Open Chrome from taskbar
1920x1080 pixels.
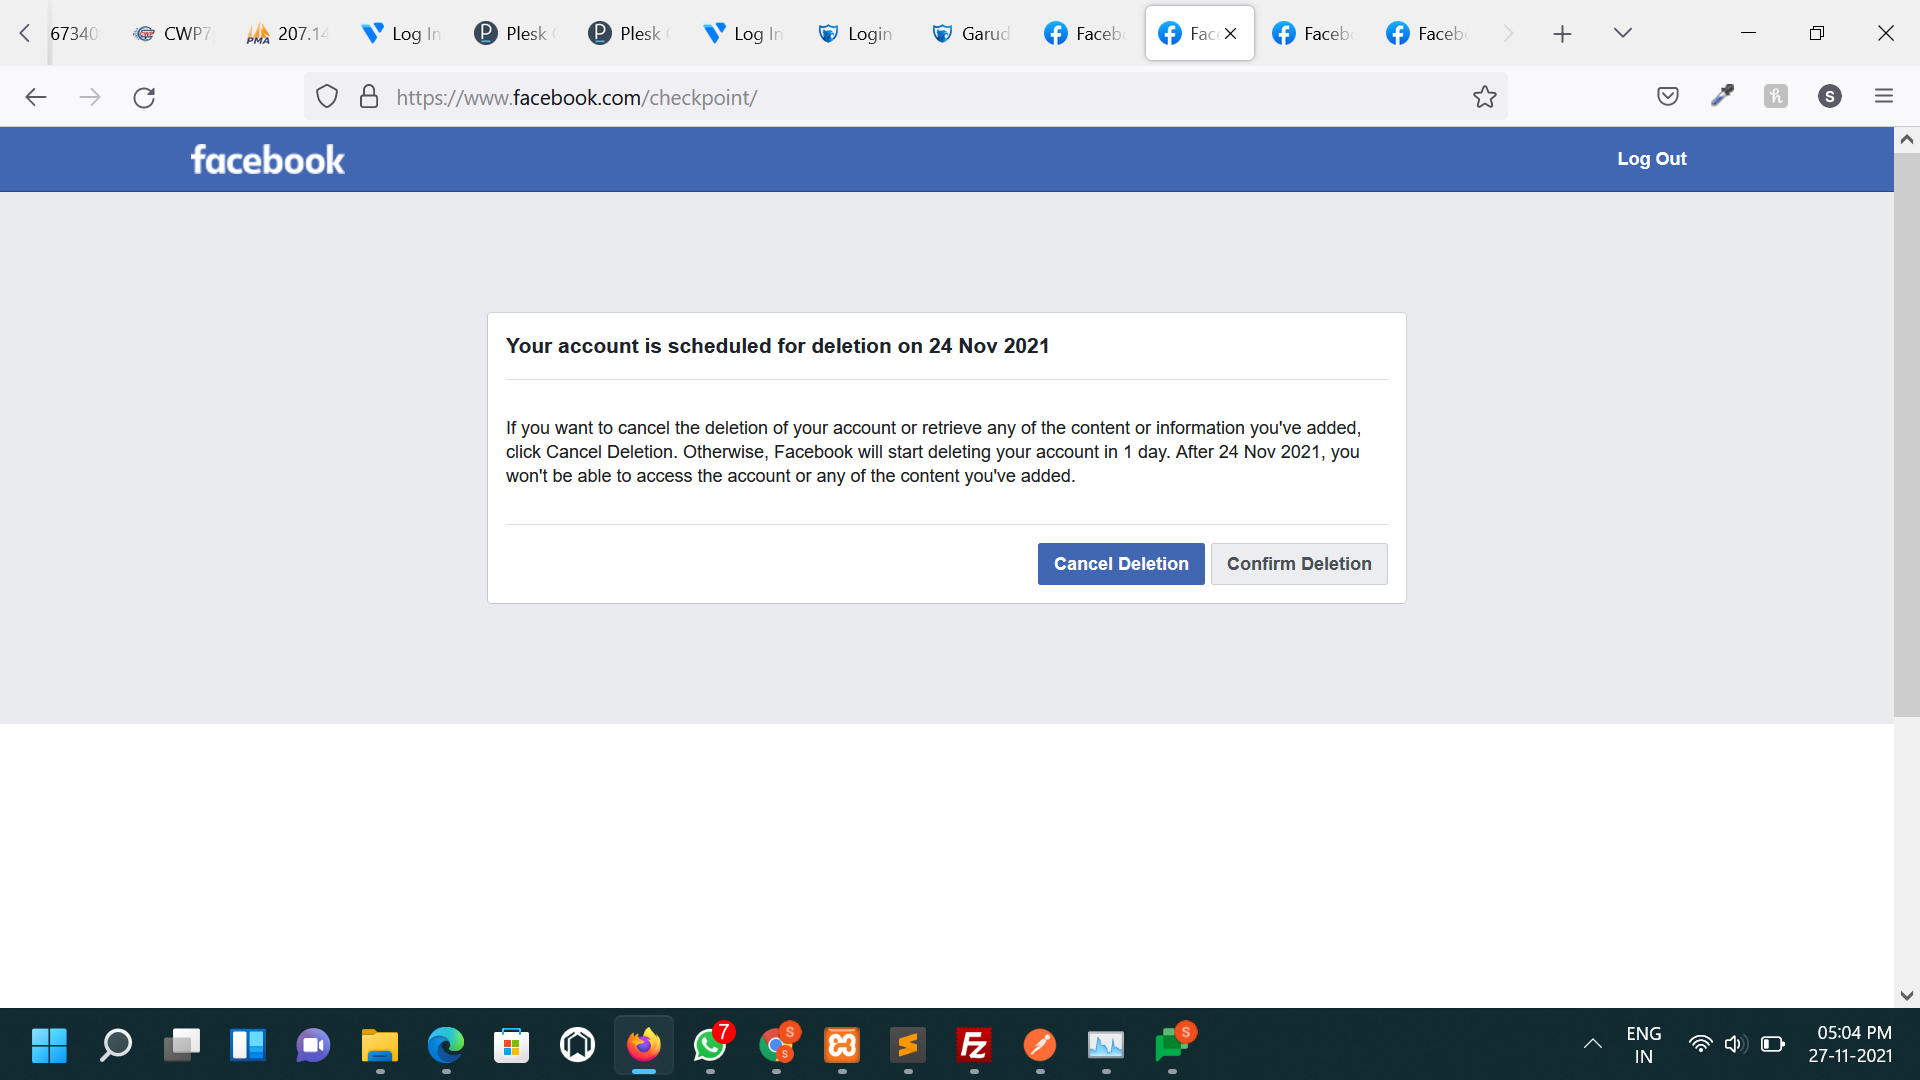click(777, 1046)
